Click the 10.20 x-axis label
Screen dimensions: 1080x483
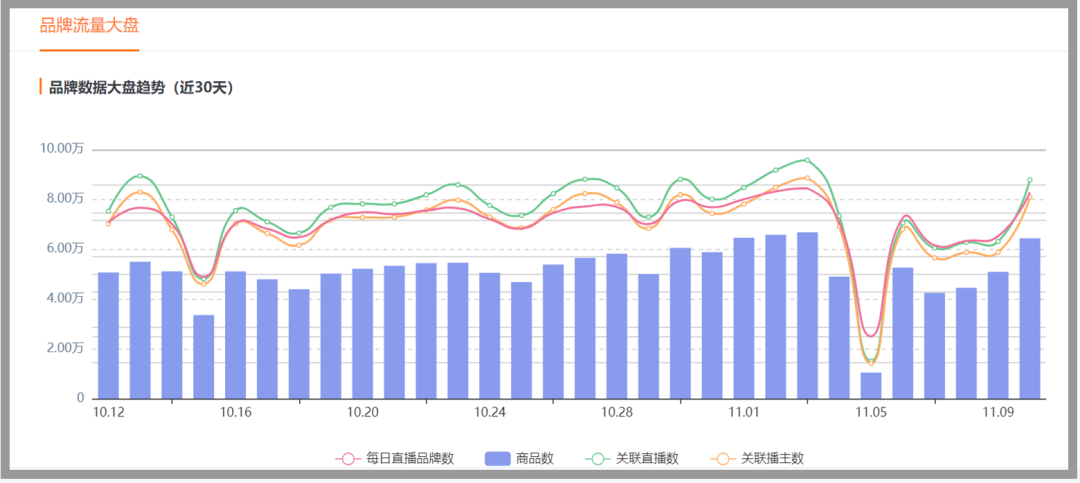pos(362,412)
